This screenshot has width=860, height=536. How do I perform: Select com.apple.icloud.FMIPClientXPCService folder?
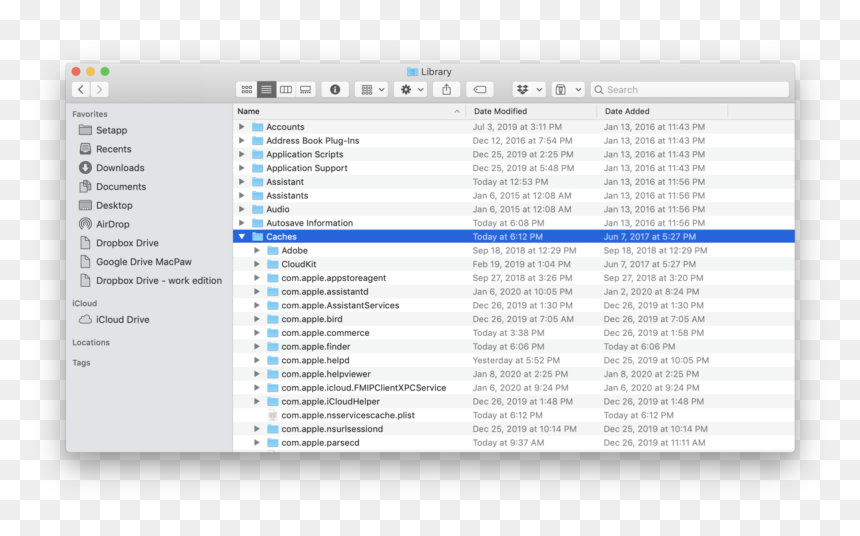pos(514,387)
